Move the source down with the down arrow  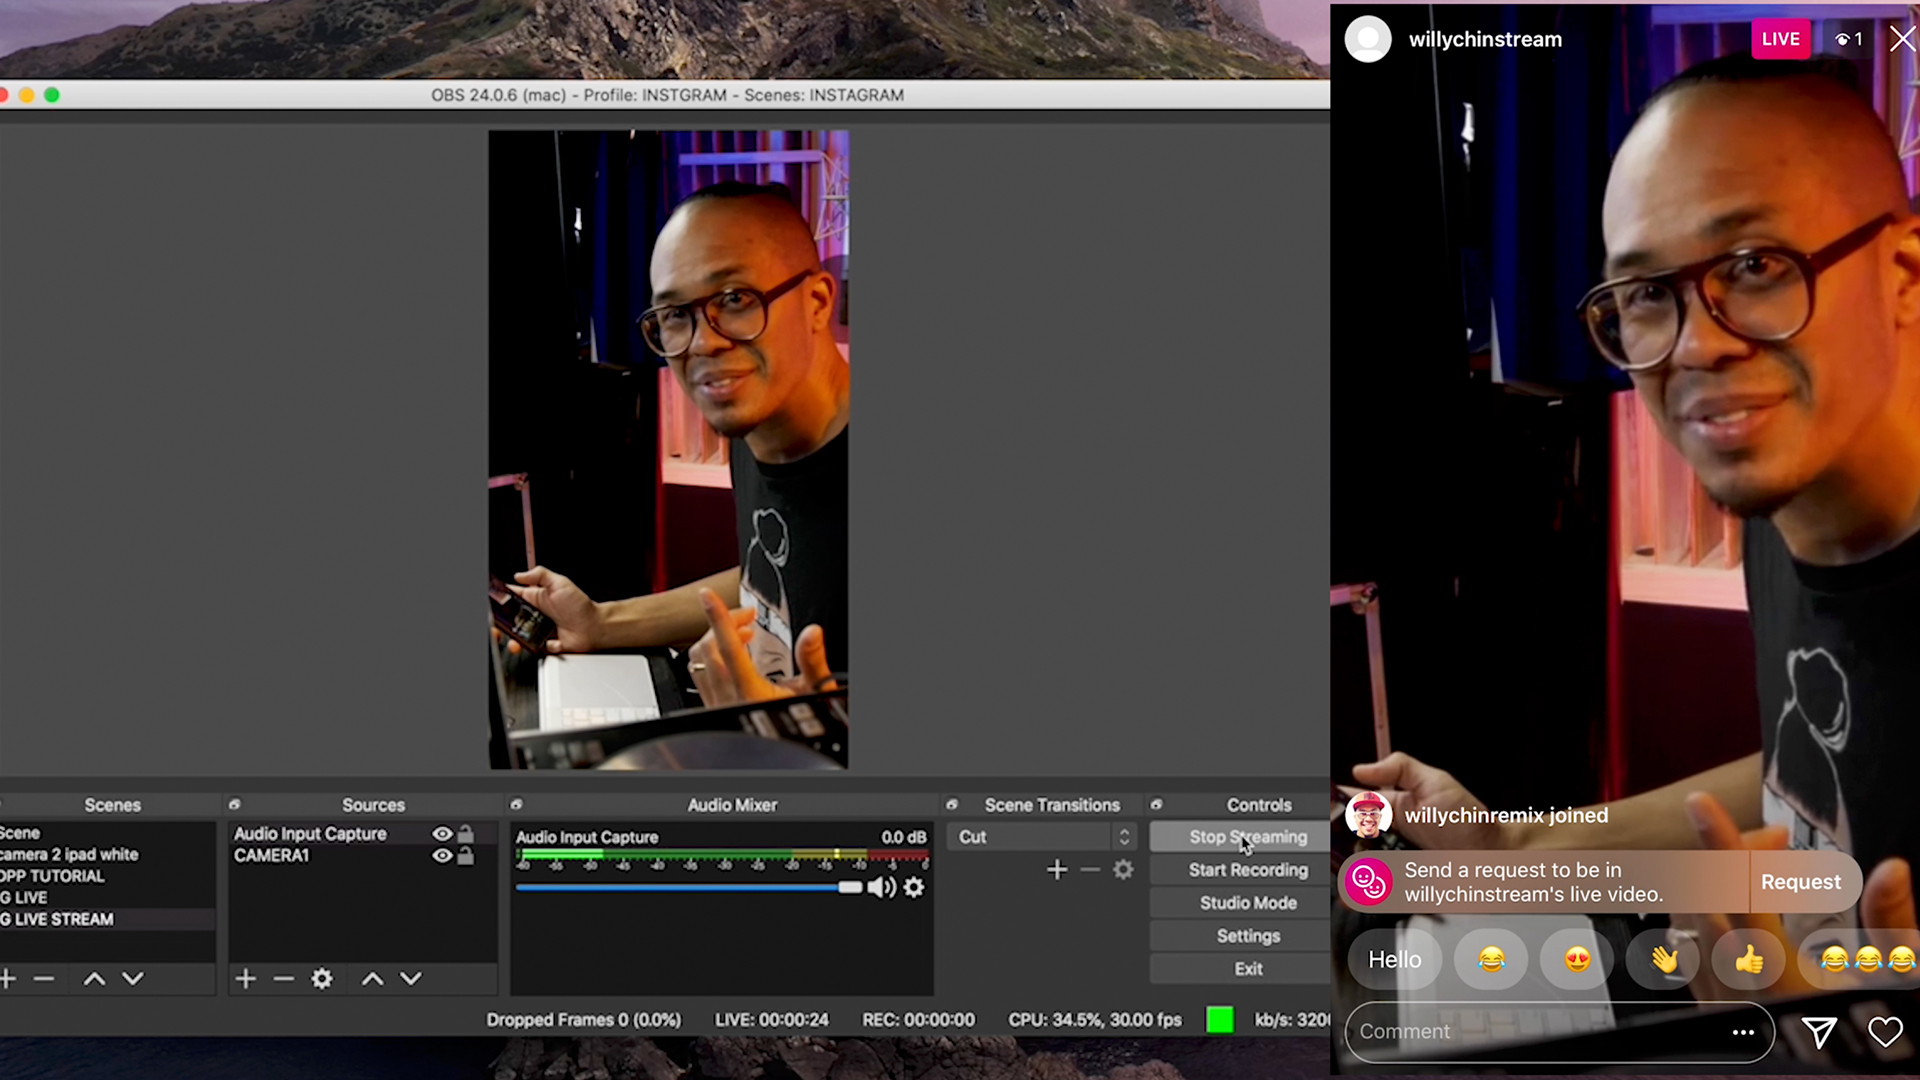click(411, 979)
